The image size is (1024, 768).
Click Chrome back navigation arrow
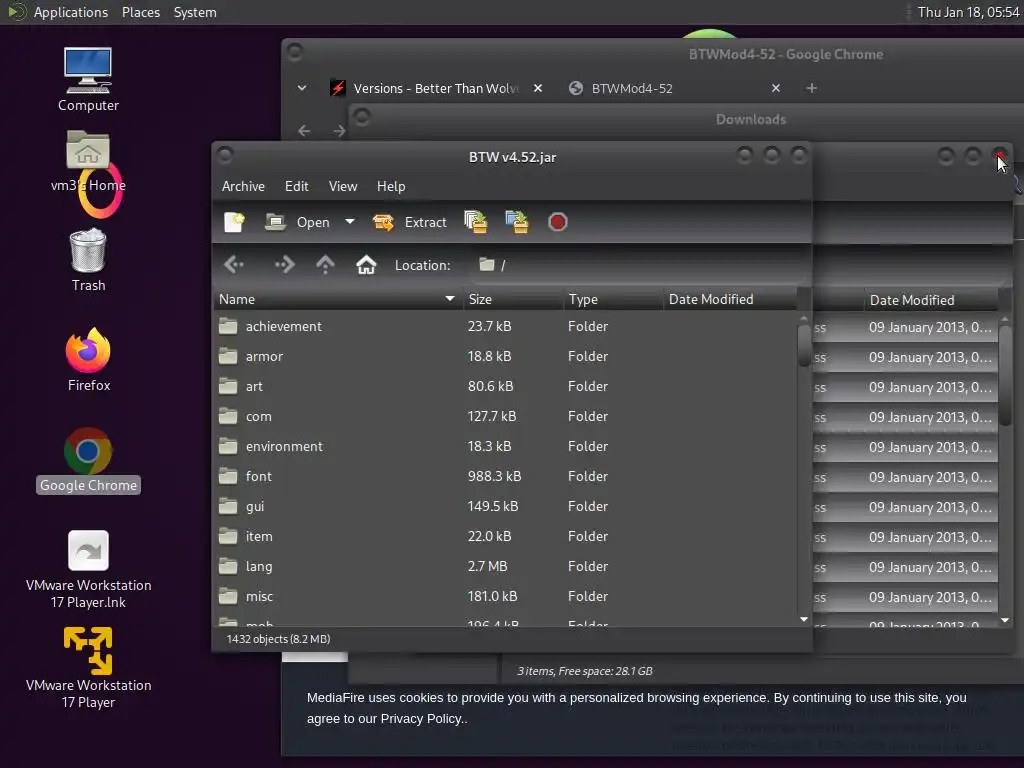click(x=304, y=131)
